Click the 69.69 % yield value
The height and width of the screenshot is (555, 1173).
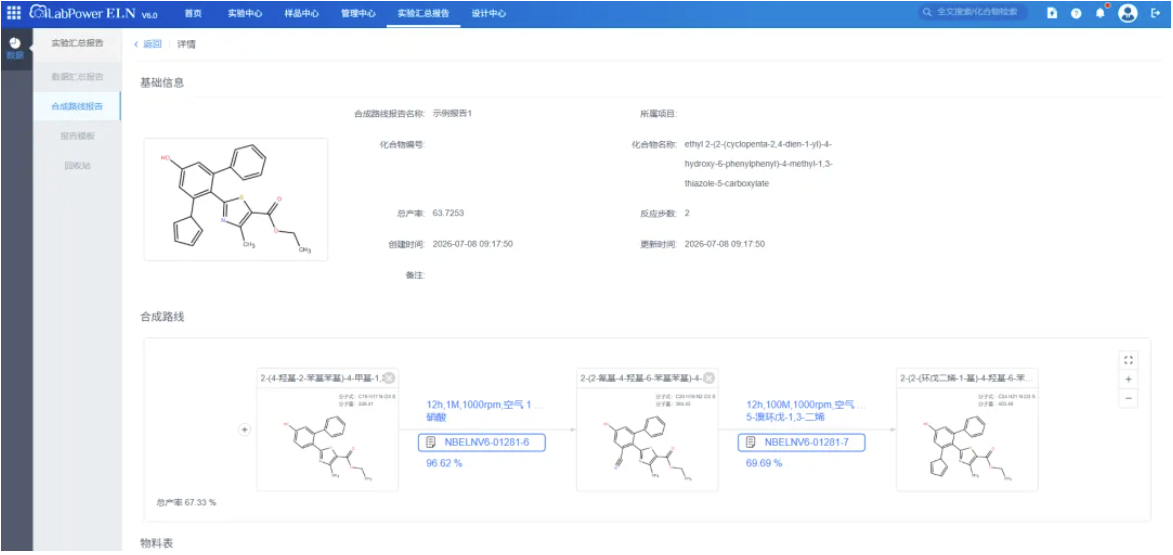click(x=765, y=464)
